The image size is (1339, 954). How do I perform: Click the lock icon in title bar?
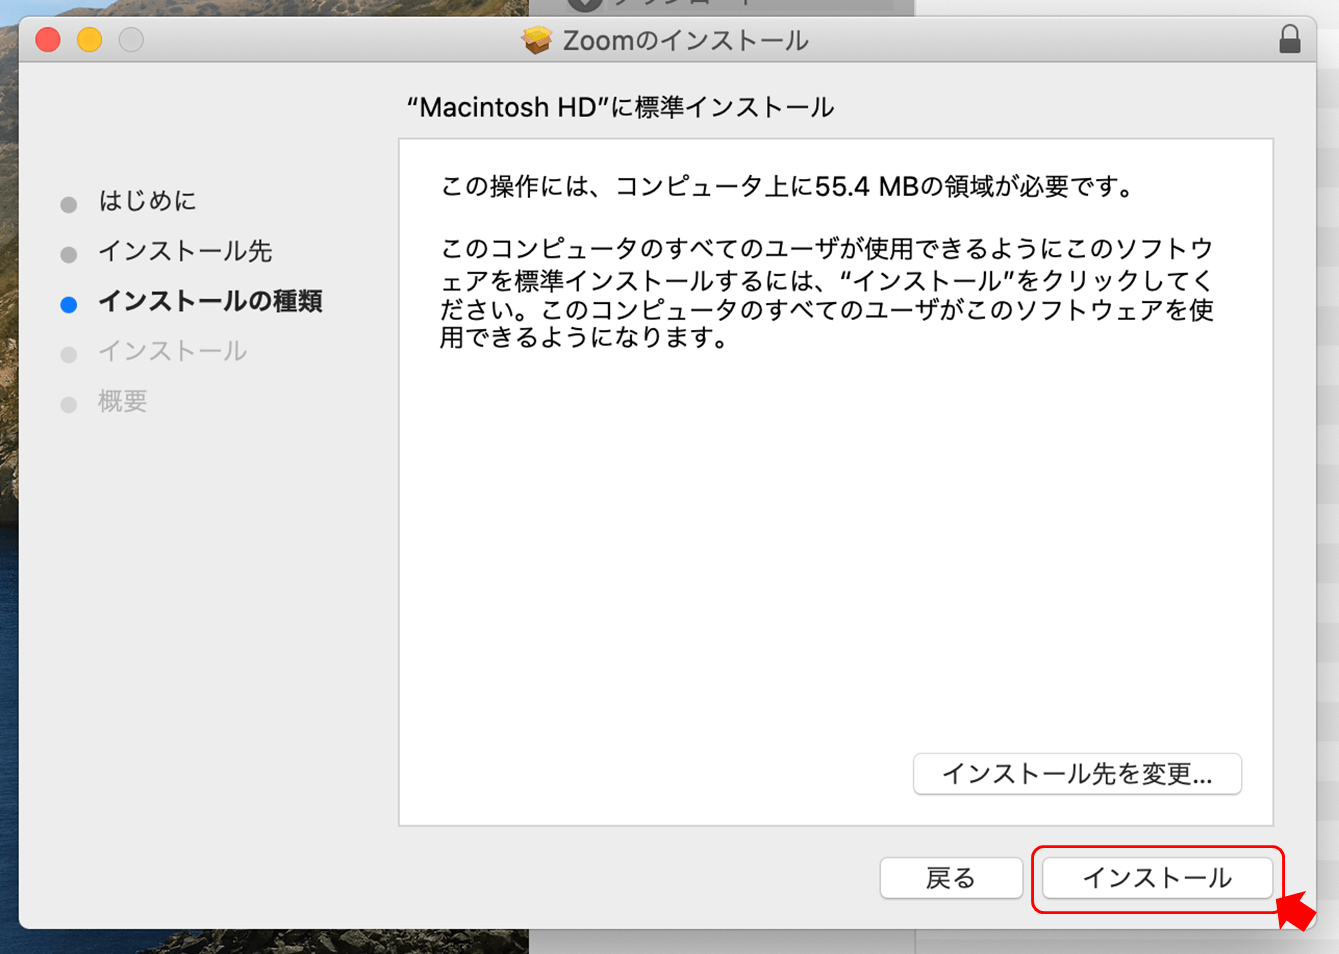(1290, 39)
